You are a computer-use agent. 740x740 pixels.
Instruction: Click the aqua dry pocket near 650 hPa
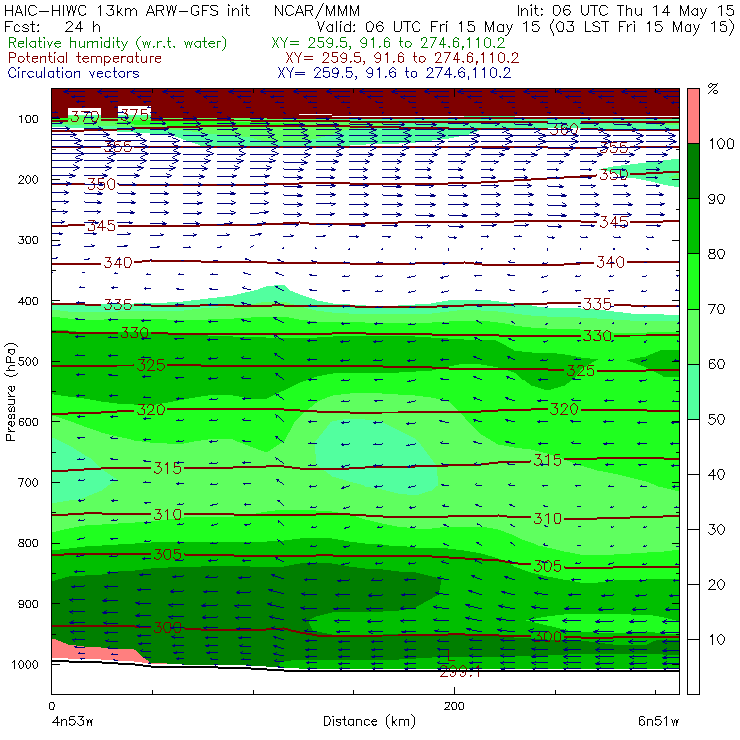click(376, 456)
